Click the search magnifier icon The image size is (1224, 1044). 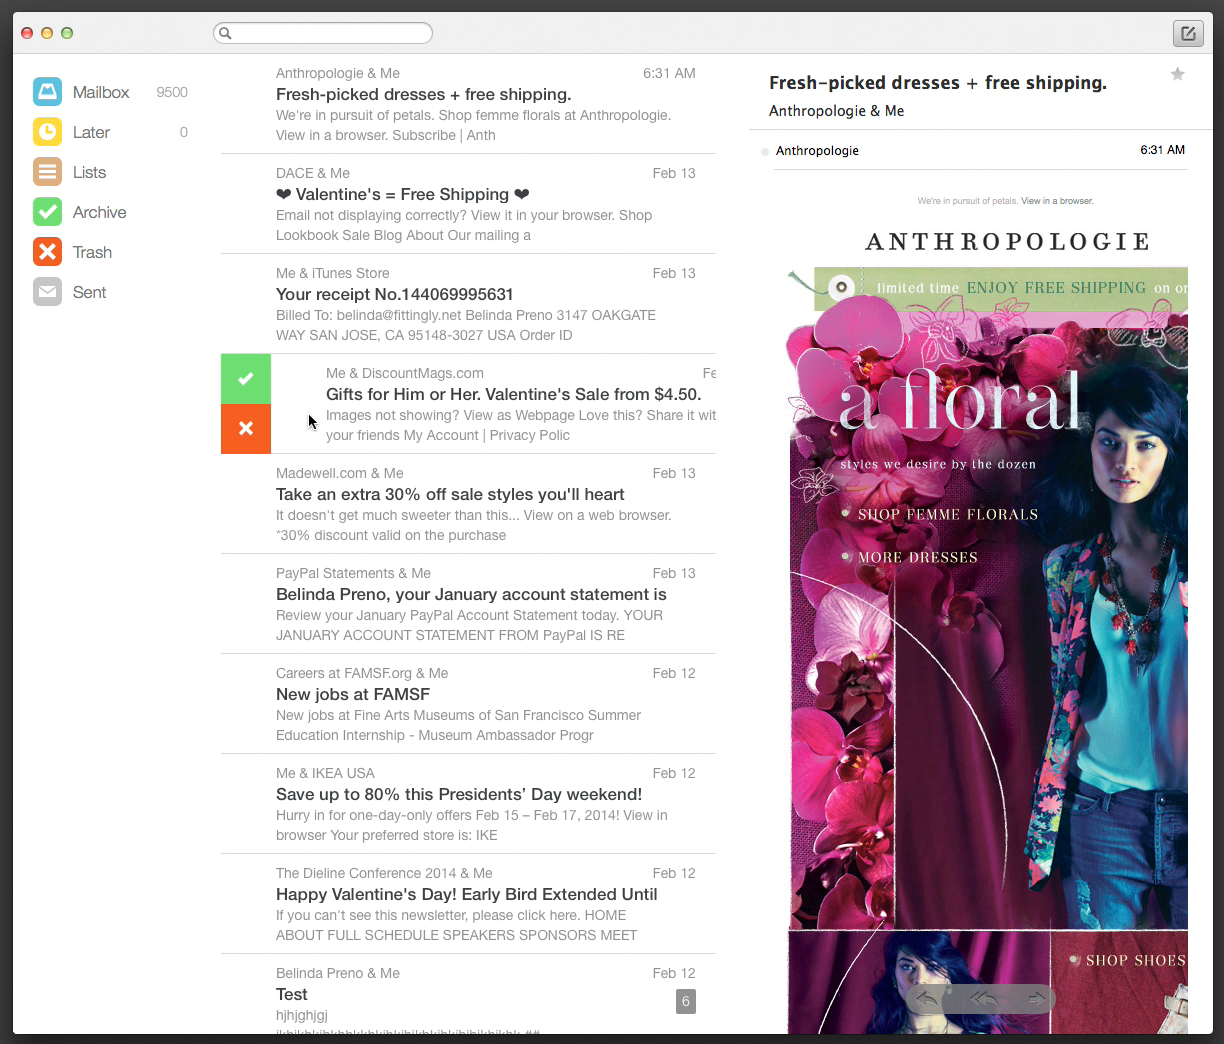pyautogui.click(x=226, y=33)
